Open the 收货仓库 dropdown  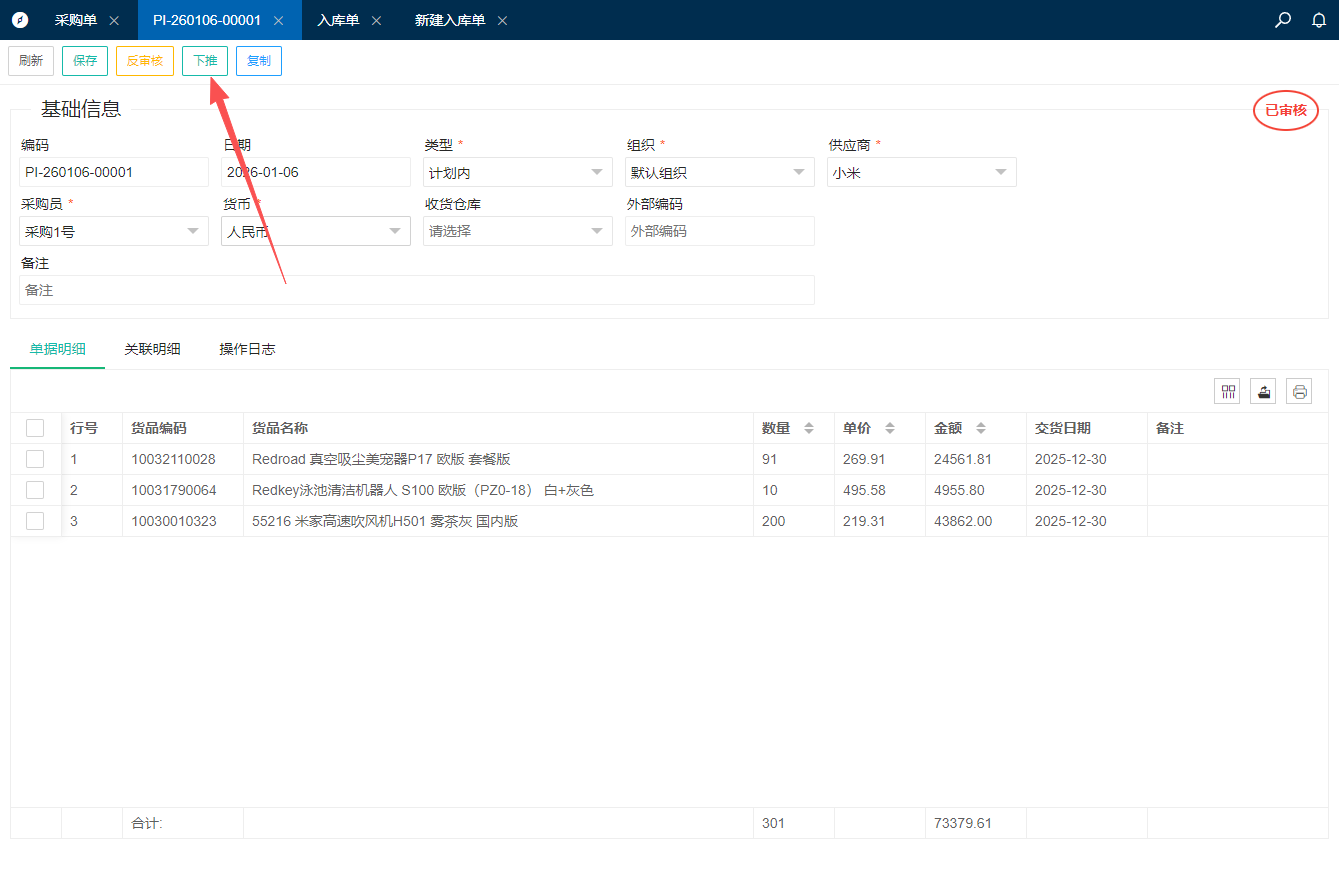(517, 231)
